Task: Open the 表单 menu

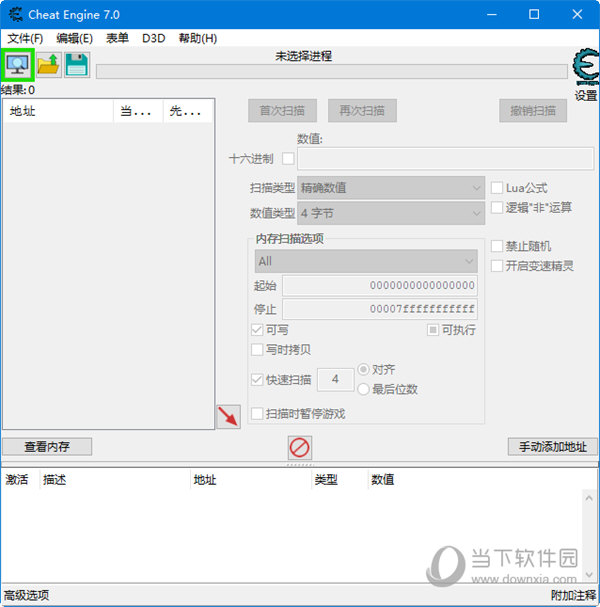Action: click(x=117, y=38)
